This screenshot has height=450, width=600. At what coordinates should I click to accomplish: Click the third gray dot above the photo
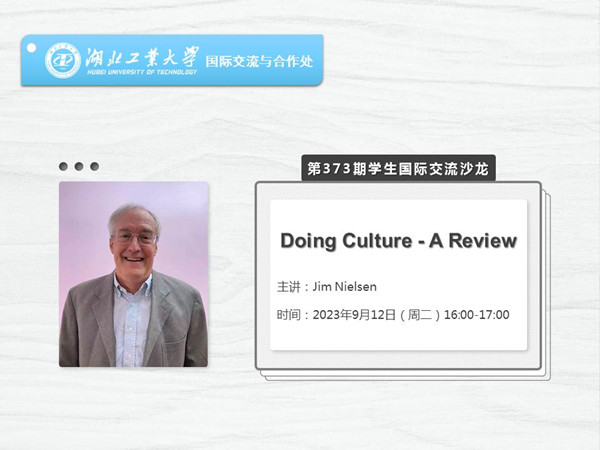[x=94, y=167]
